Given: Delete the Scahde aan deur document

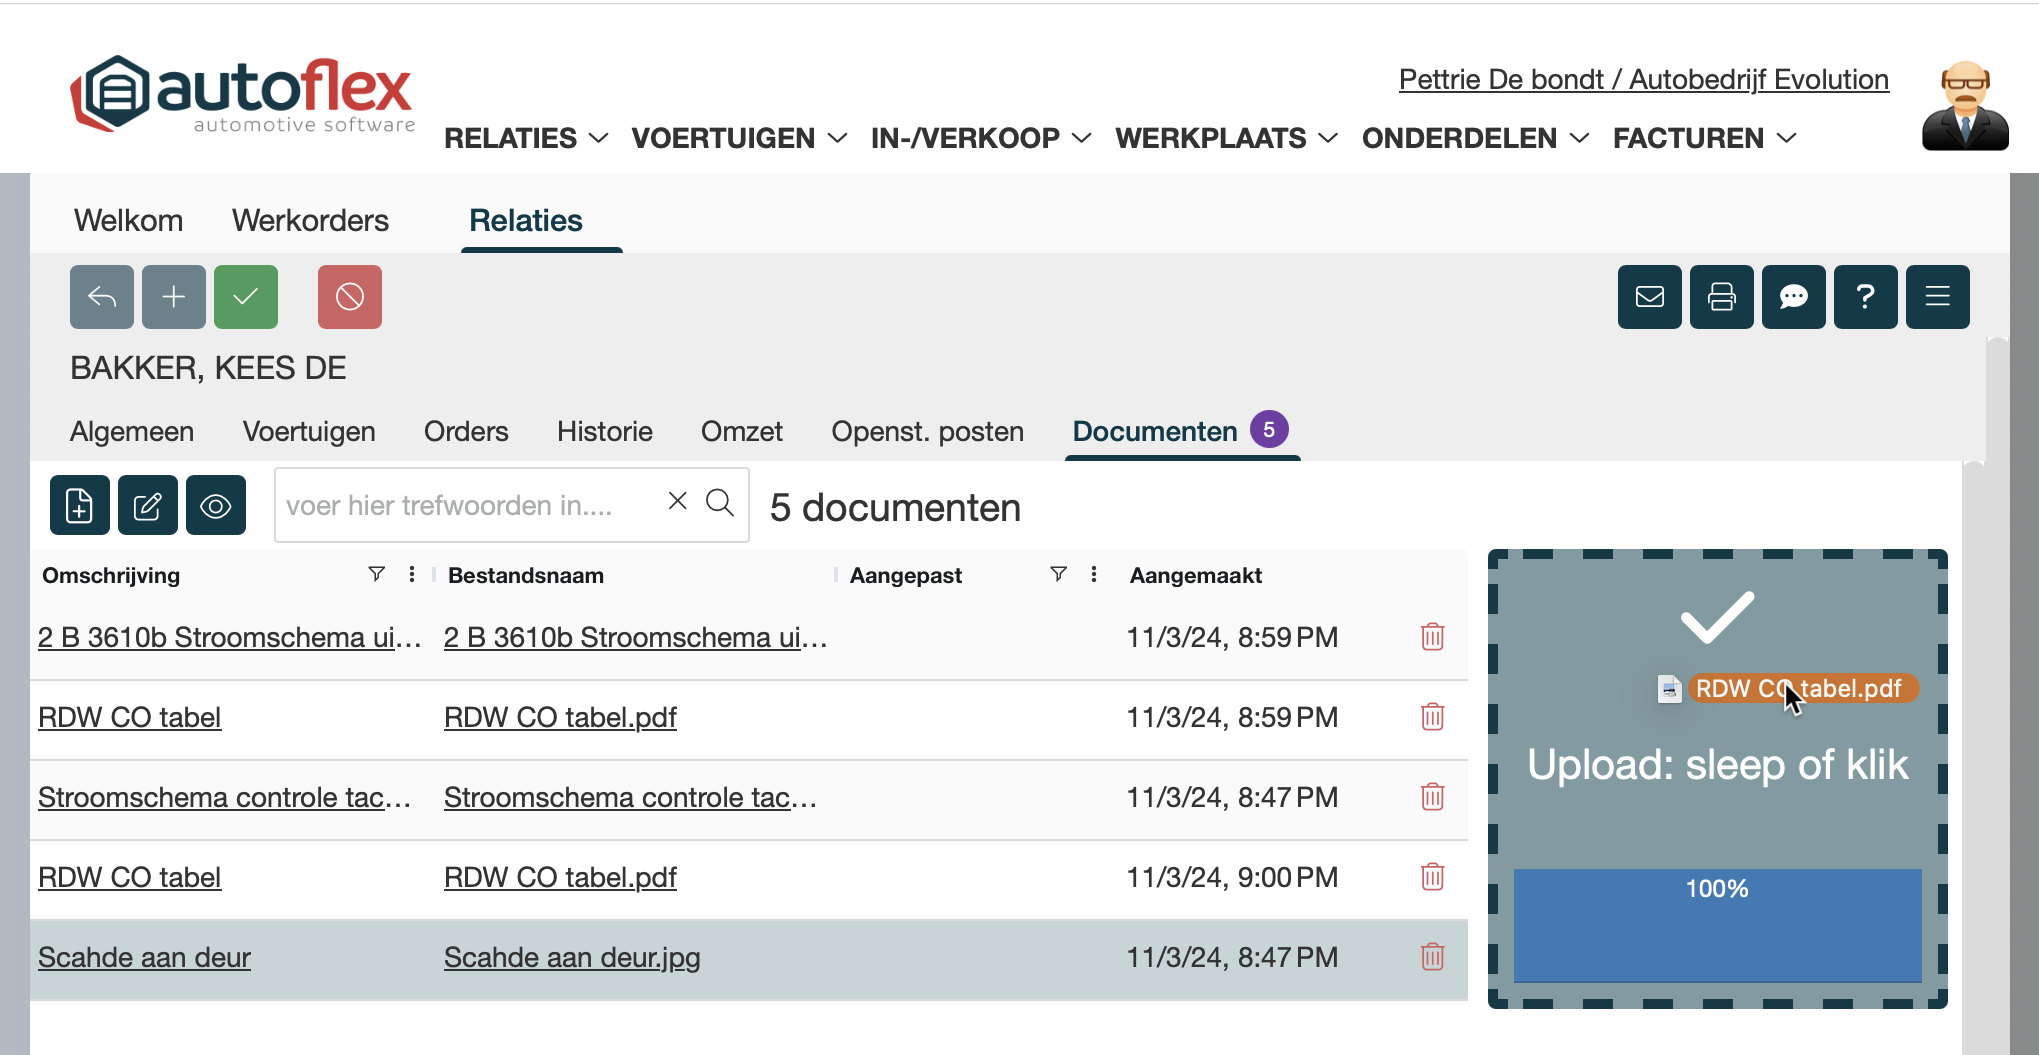Looking at the screenshot, I should tap(1432, 957).
